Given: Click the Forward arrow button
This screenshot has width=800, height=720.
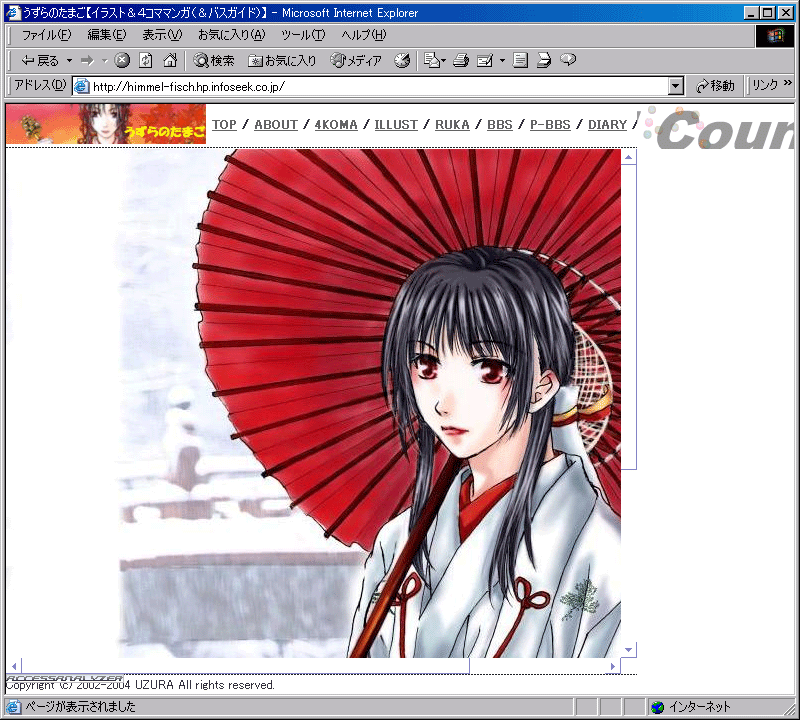Looking at the screenshot, I should (x=88, y=61).
